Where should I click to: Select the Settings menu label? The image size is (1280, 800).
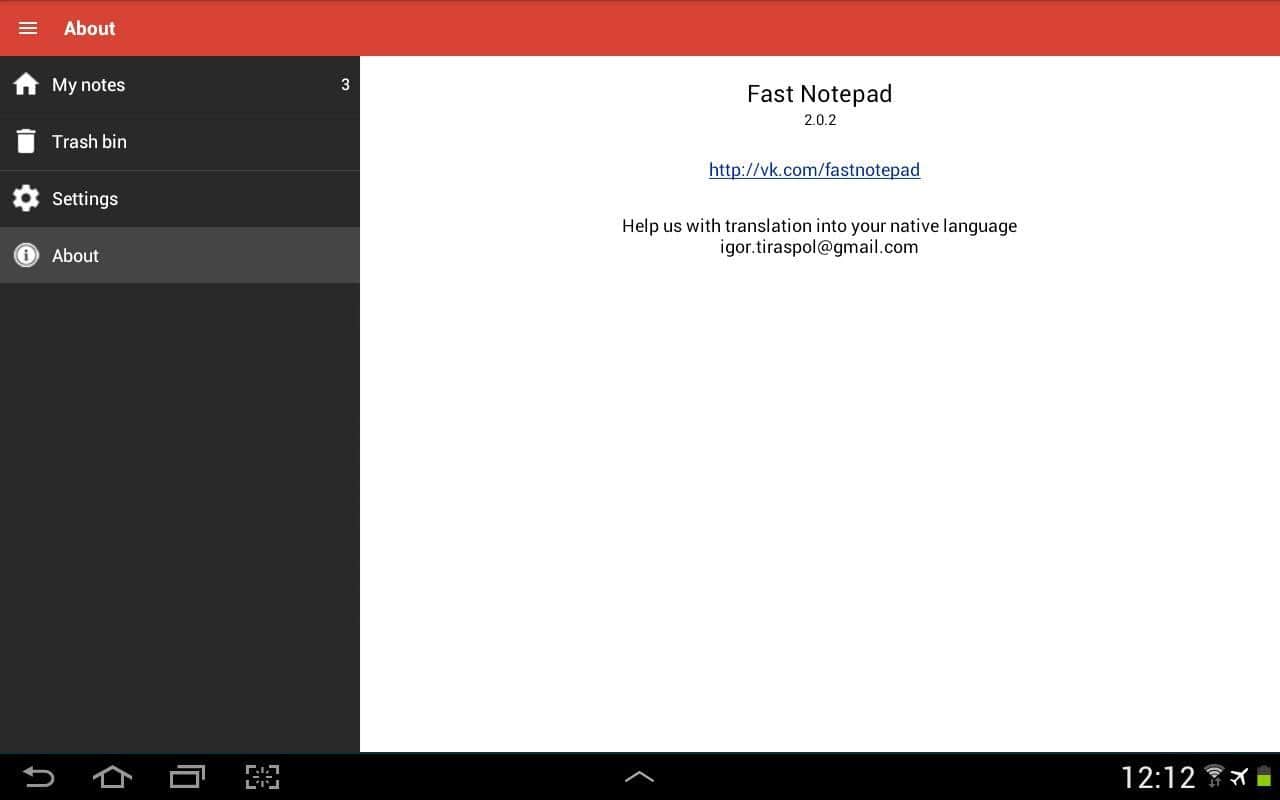85,199
